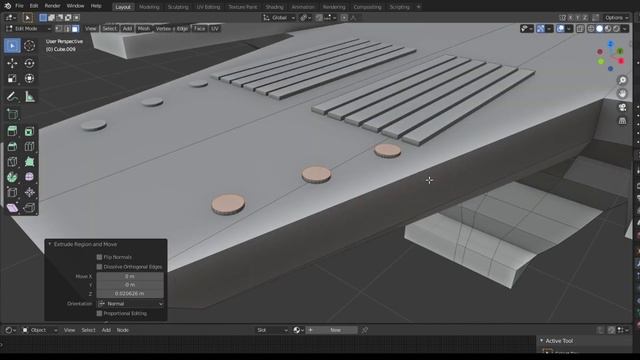Toggle viewport overlays button
Screen dimensions: 640x360
(x=561, y=29)
